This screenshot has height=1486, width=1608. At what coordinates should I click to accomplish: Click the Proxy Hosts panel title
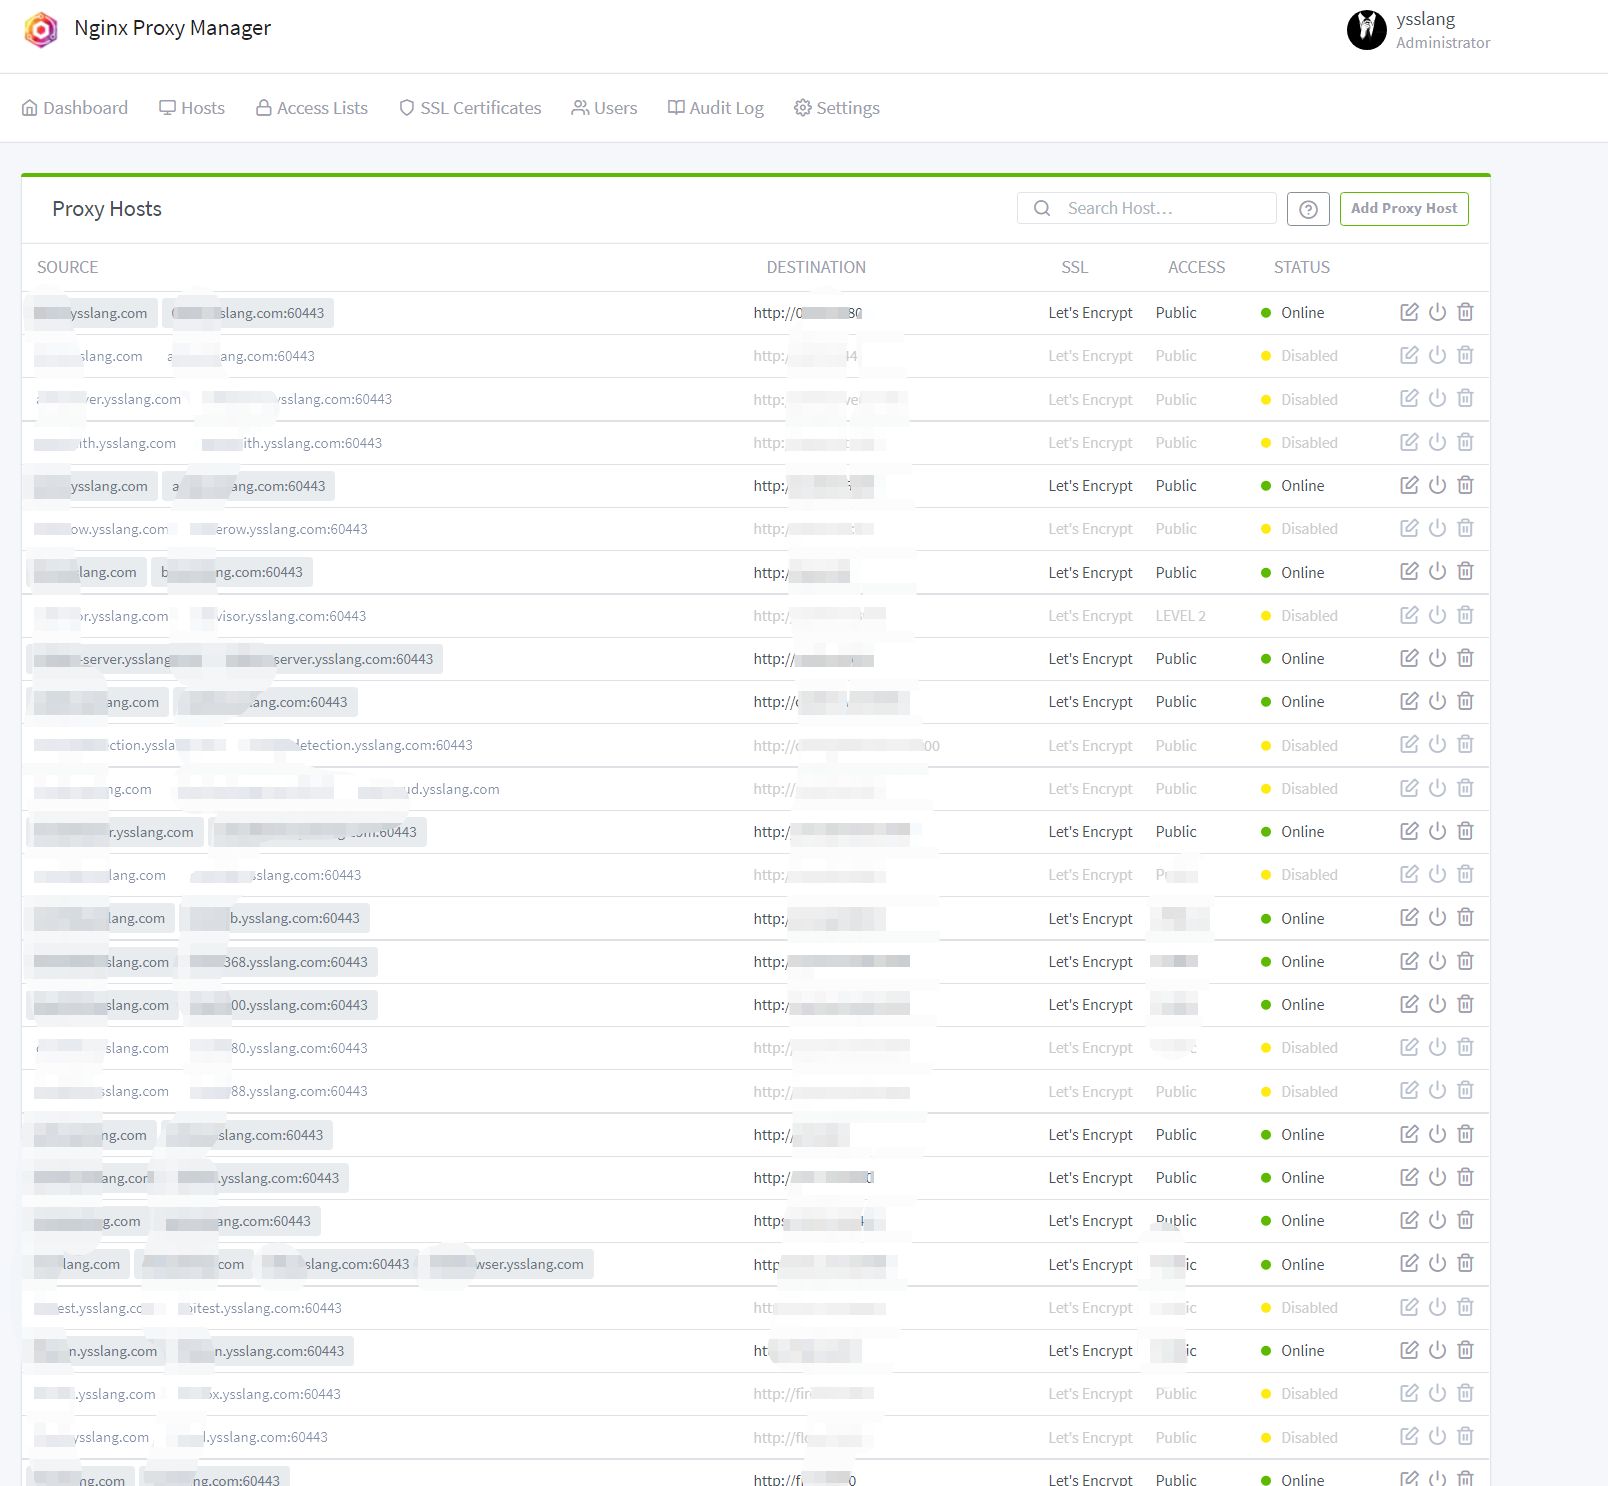click(x=107, y=209)
